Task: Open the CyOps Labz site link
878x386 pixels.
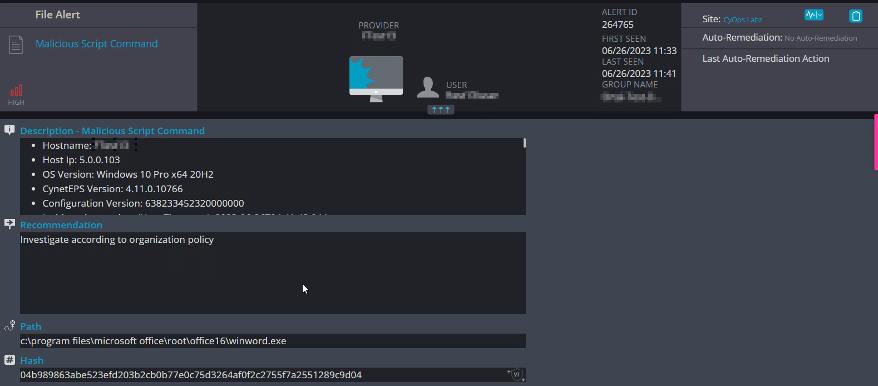Action: click(742, 20)
